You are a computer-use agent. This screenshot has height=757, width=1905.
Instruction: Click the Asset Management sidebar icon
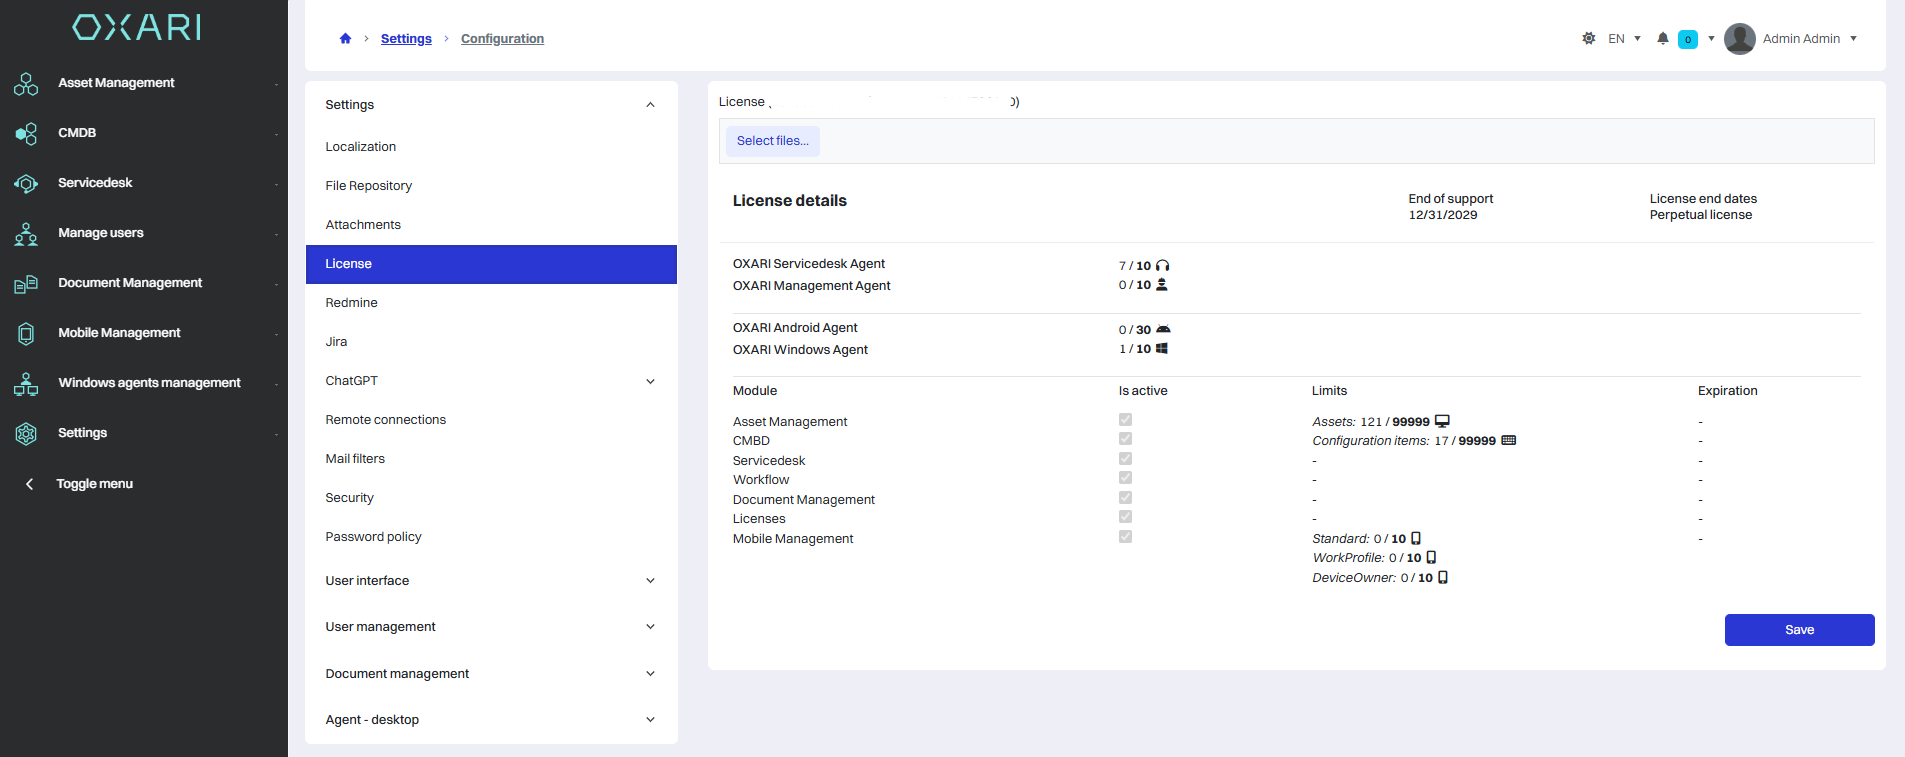pyautogui.click(x=26, y=84)
